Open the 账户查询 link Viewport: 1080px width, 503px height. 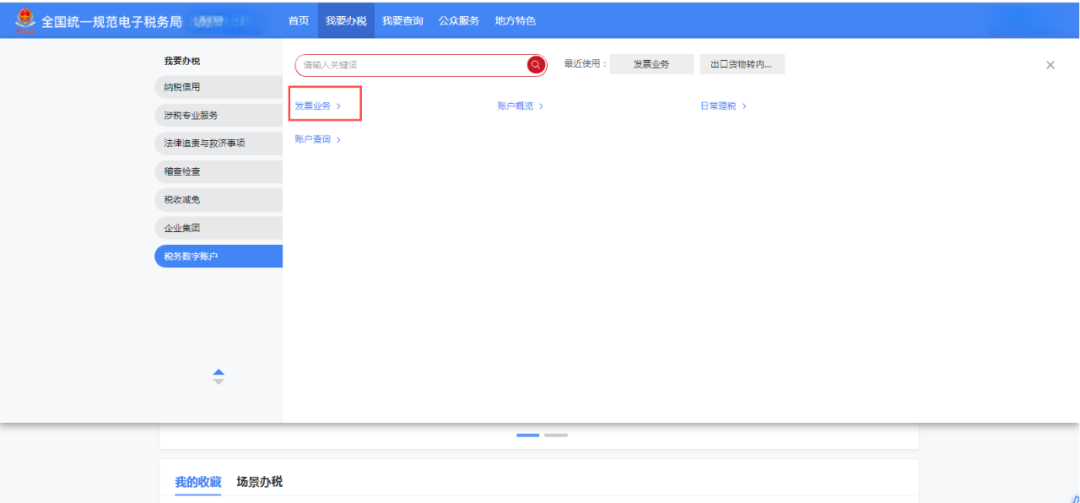pyautogui.click(x=317, y=140)
